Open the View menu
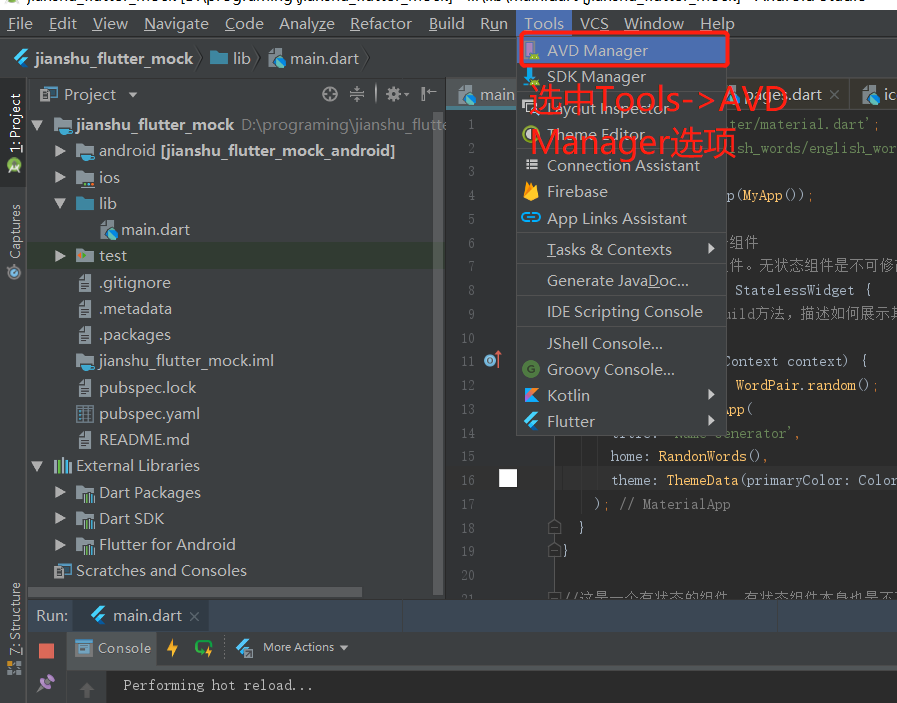The height and width of the screenshot is (703, 897). (x=110, y=24)
